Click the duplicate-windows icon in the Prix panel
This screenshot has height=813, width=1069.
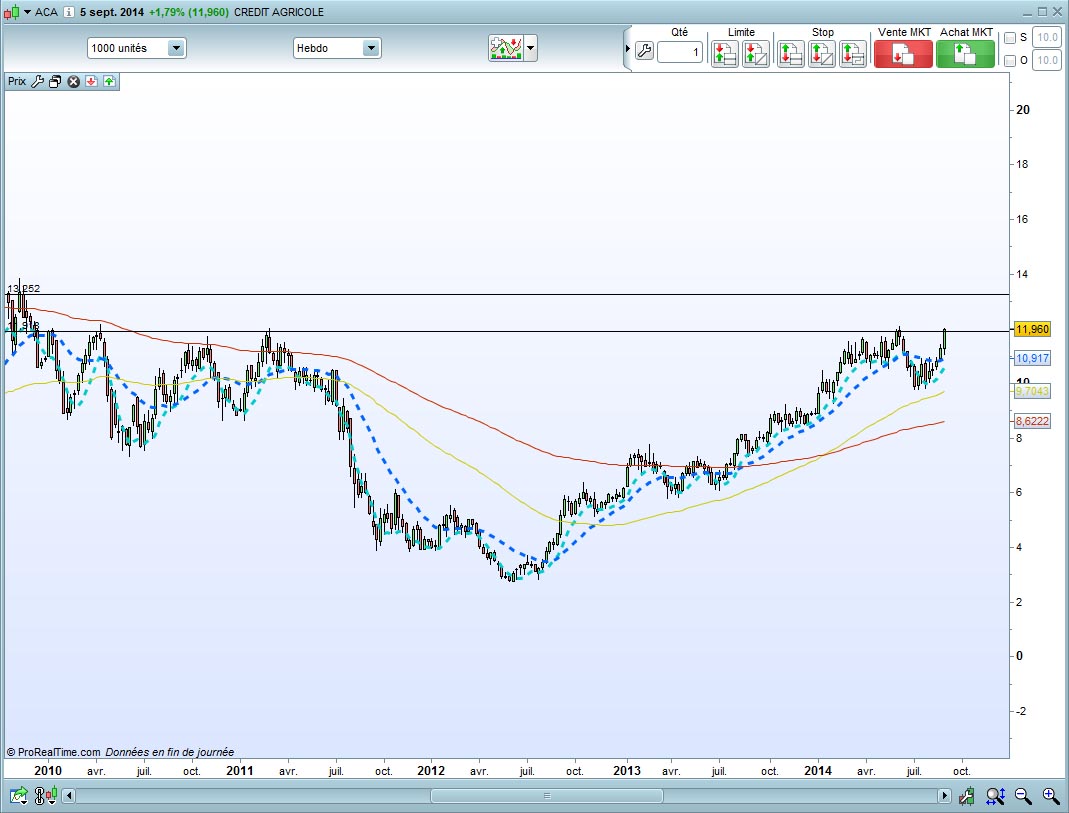click(x=55, y=82)
